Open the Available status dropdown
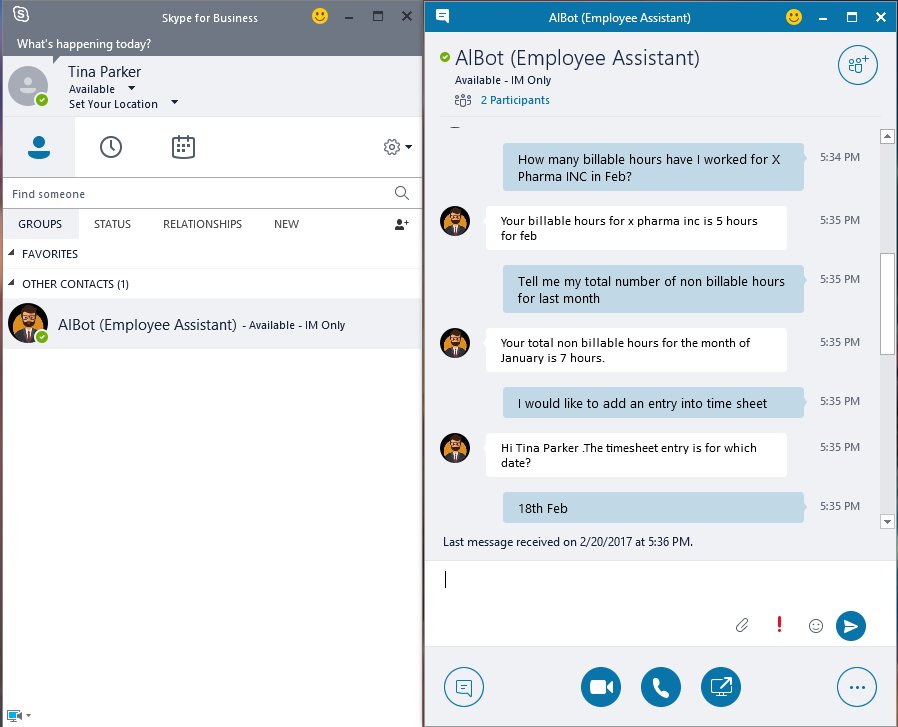 pyautogui.click(x=131, y=88)
